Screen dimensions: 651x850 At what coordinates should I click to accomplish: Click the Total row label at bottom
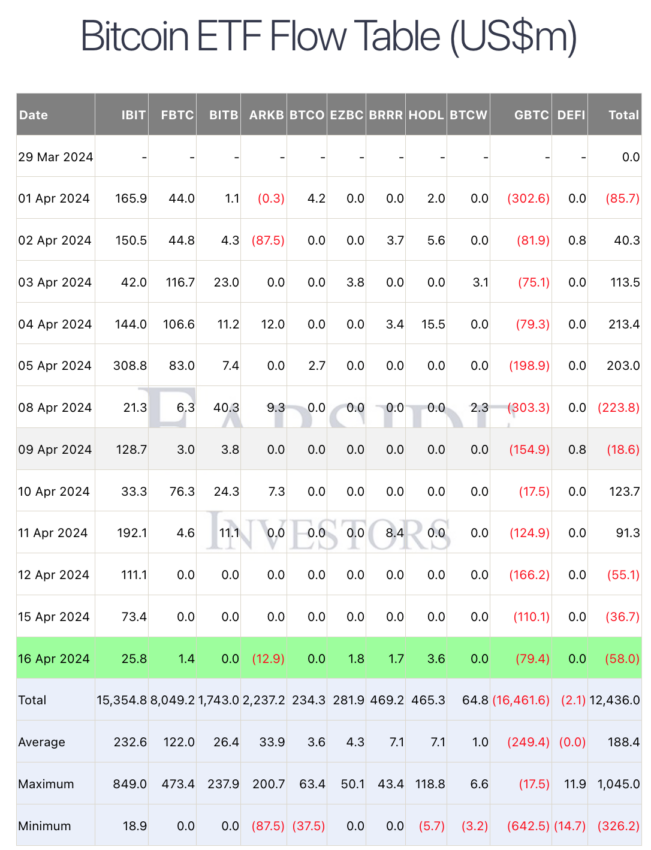33,700
